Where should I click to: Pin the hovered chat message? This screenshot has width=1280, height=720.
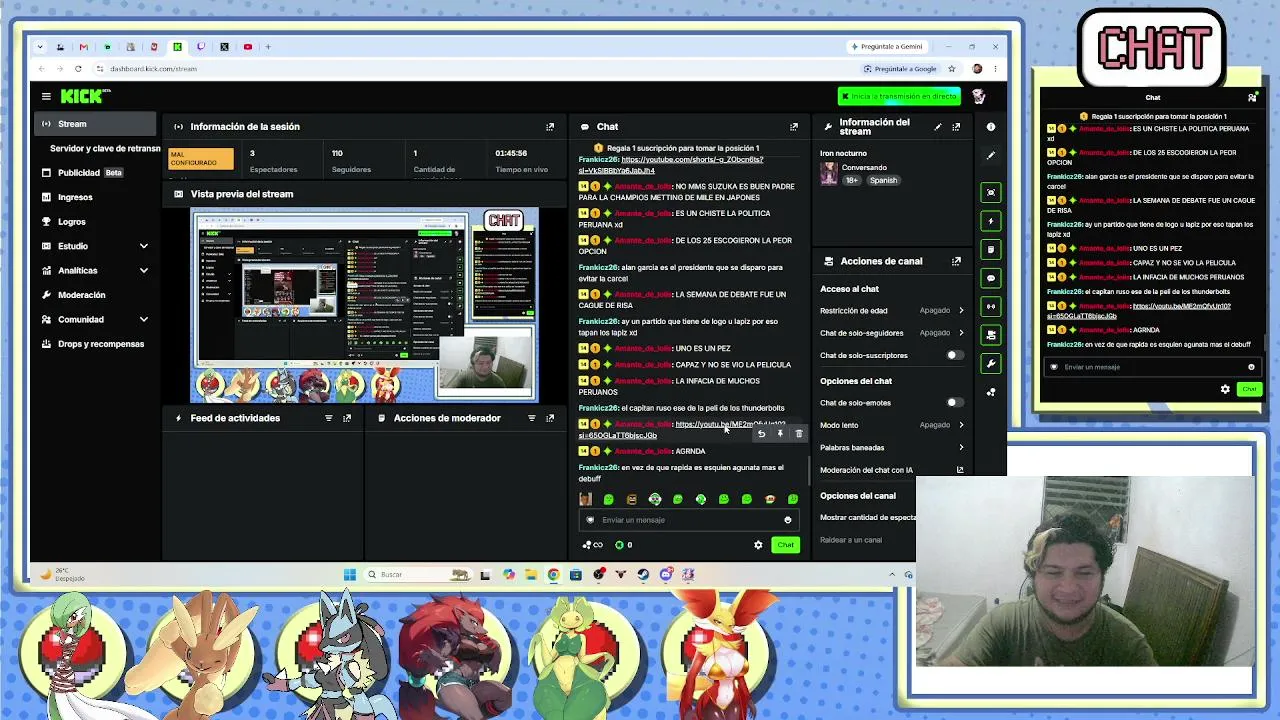coord(780,434)
